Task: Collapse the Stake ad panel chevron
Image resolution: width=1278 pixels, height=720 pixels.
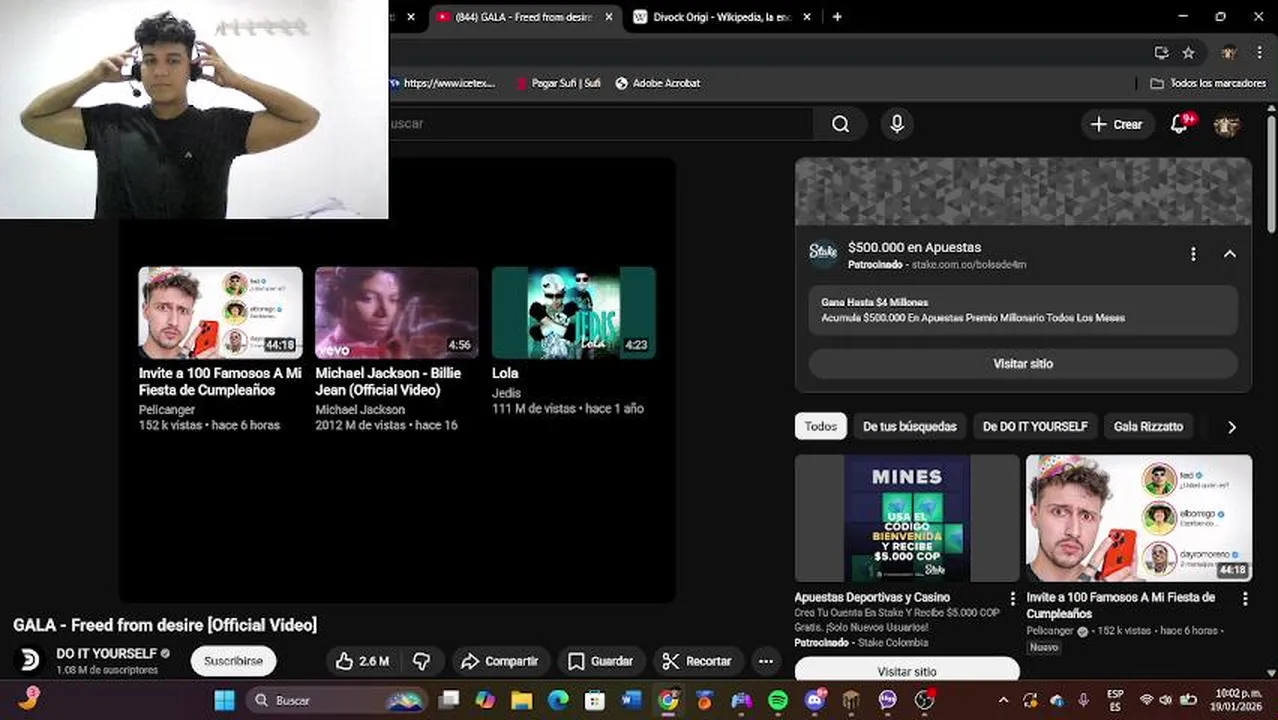Action: (1230, 254)
